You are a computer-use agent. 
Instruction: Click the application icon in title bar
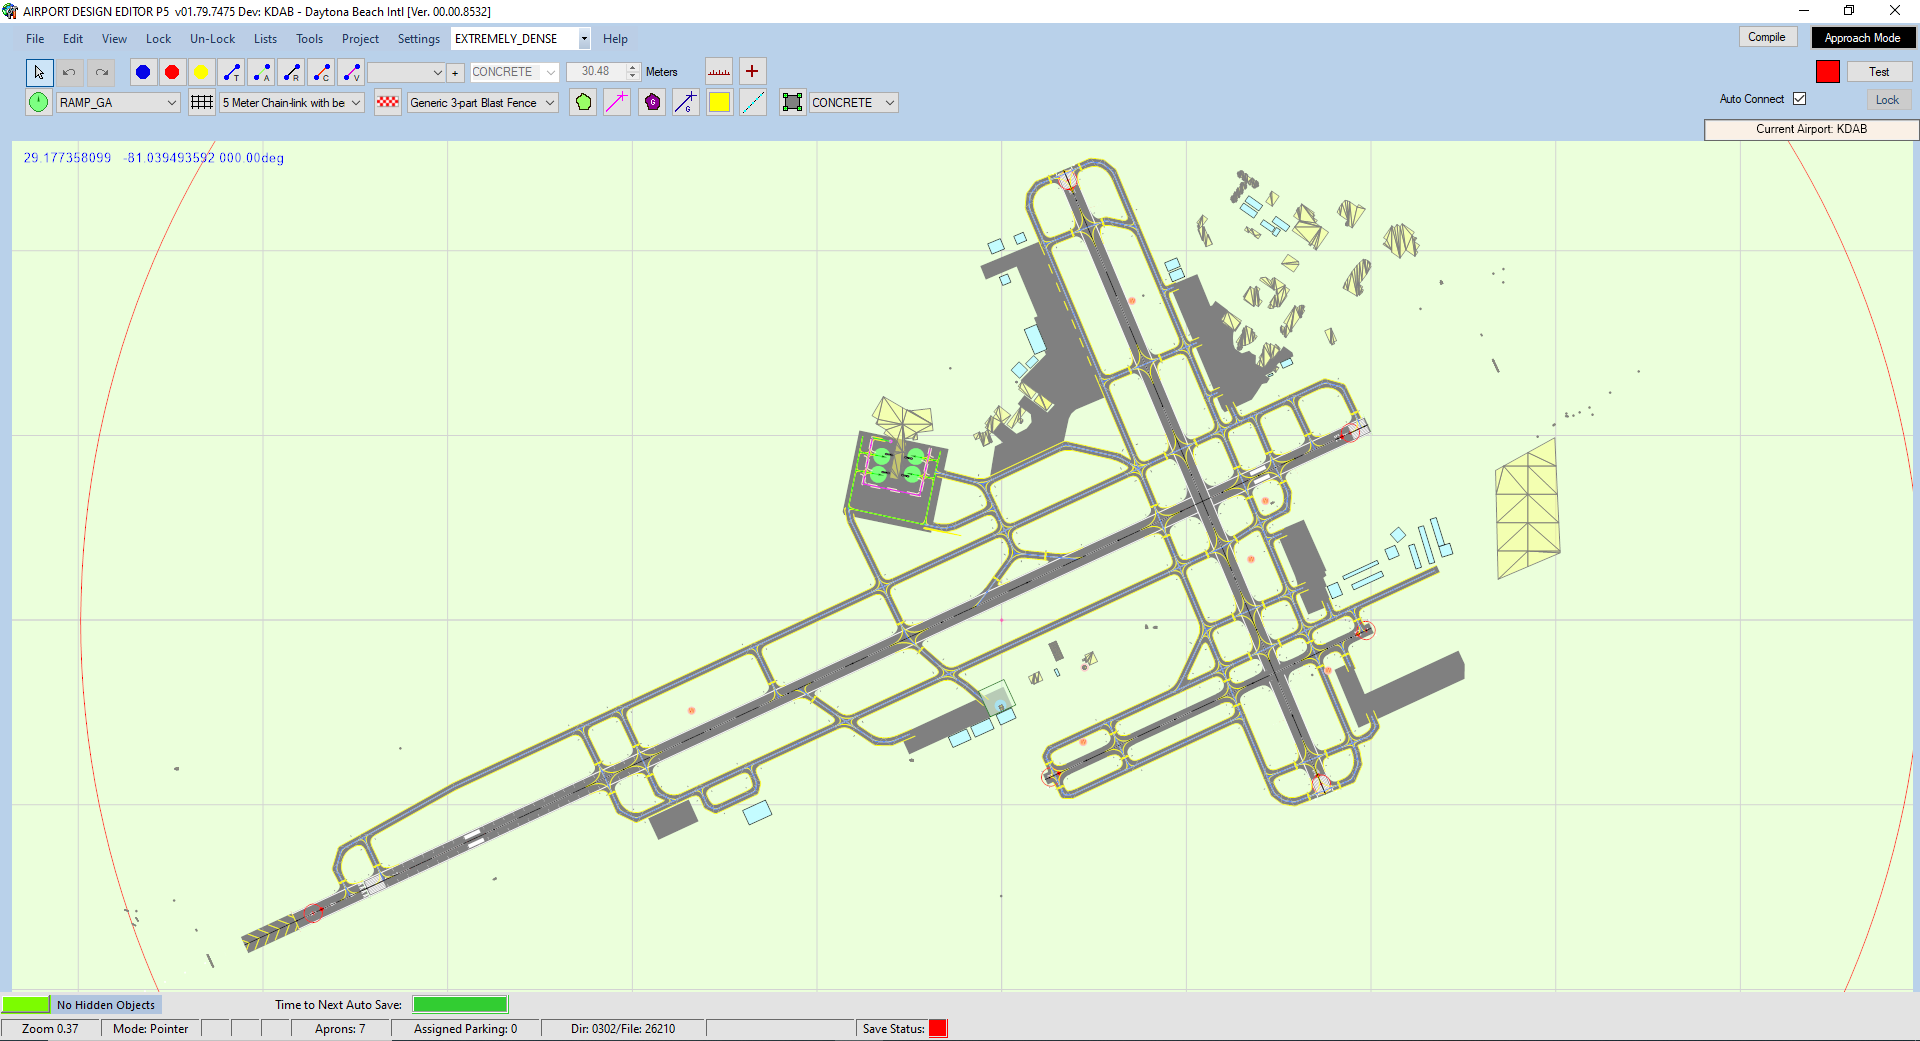(x=10, y=11)
